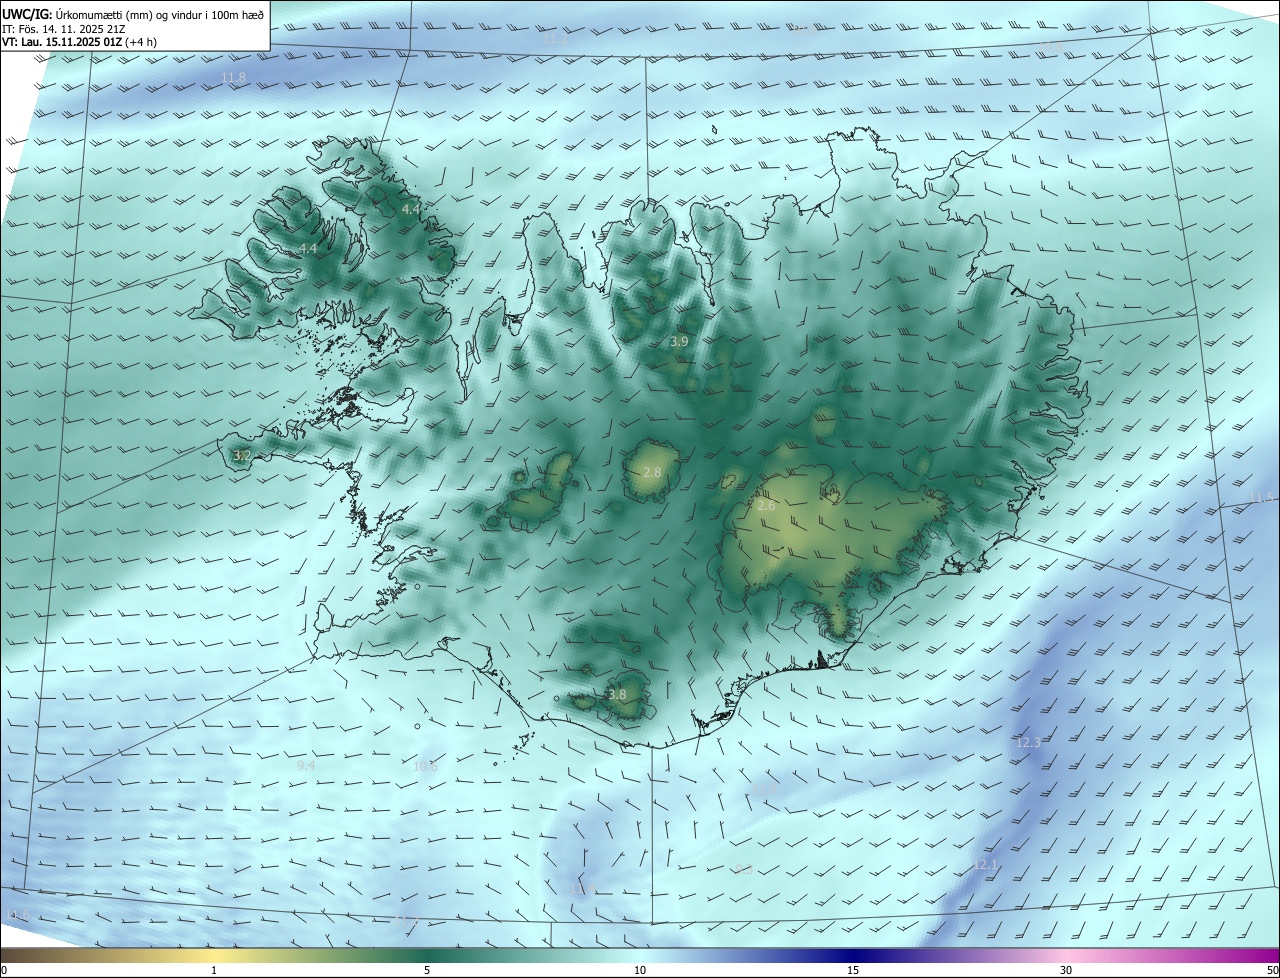This screenshot has width=1280, height=978.
Task: Click the 11.8 value label on the map
Action: point(233,78)
